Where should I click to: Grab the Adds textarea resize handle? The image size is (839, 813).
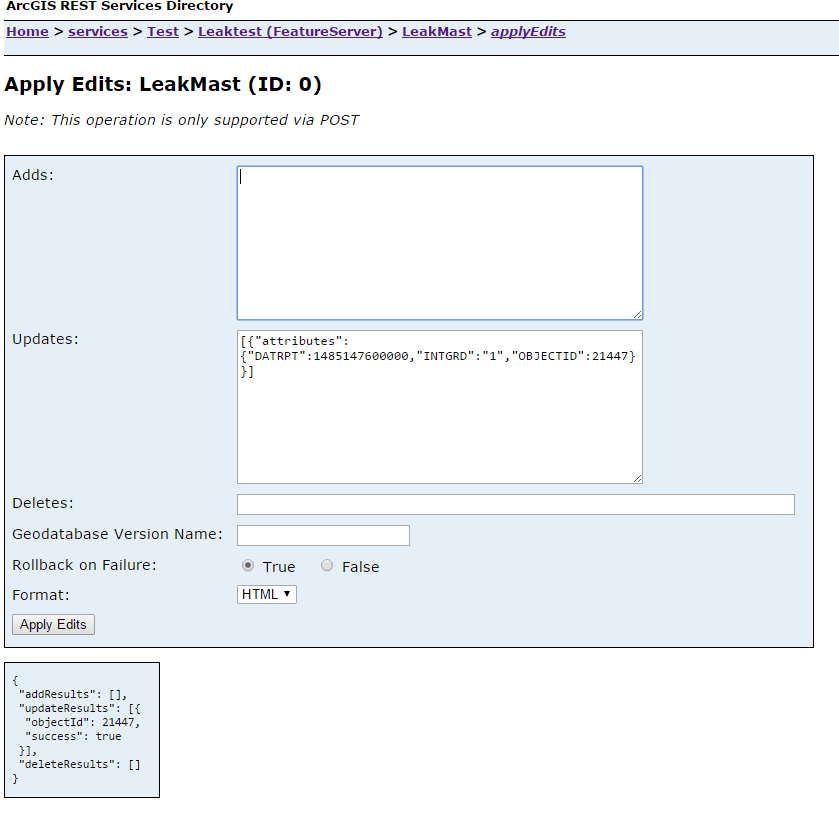click(637, 315)
